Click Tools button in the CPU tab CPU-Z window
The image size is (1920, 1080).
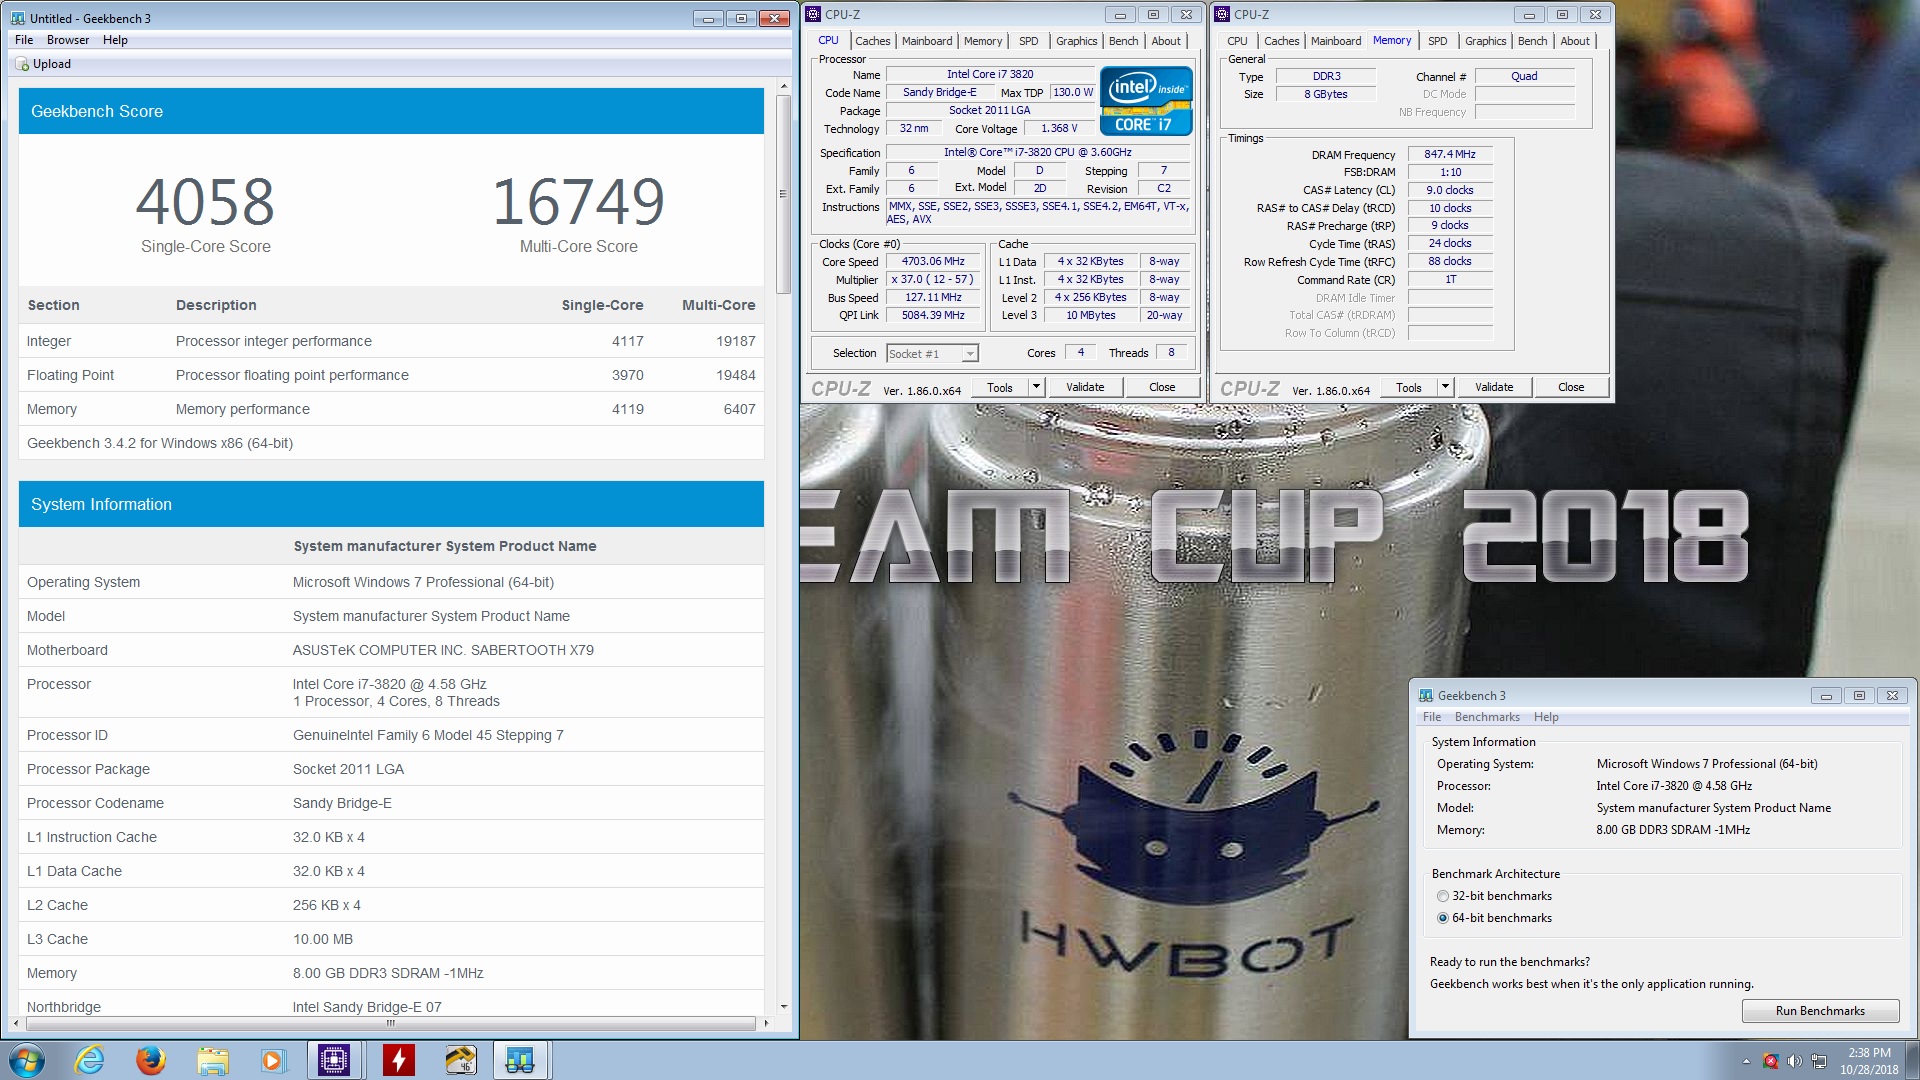[x=1000, y=387]
